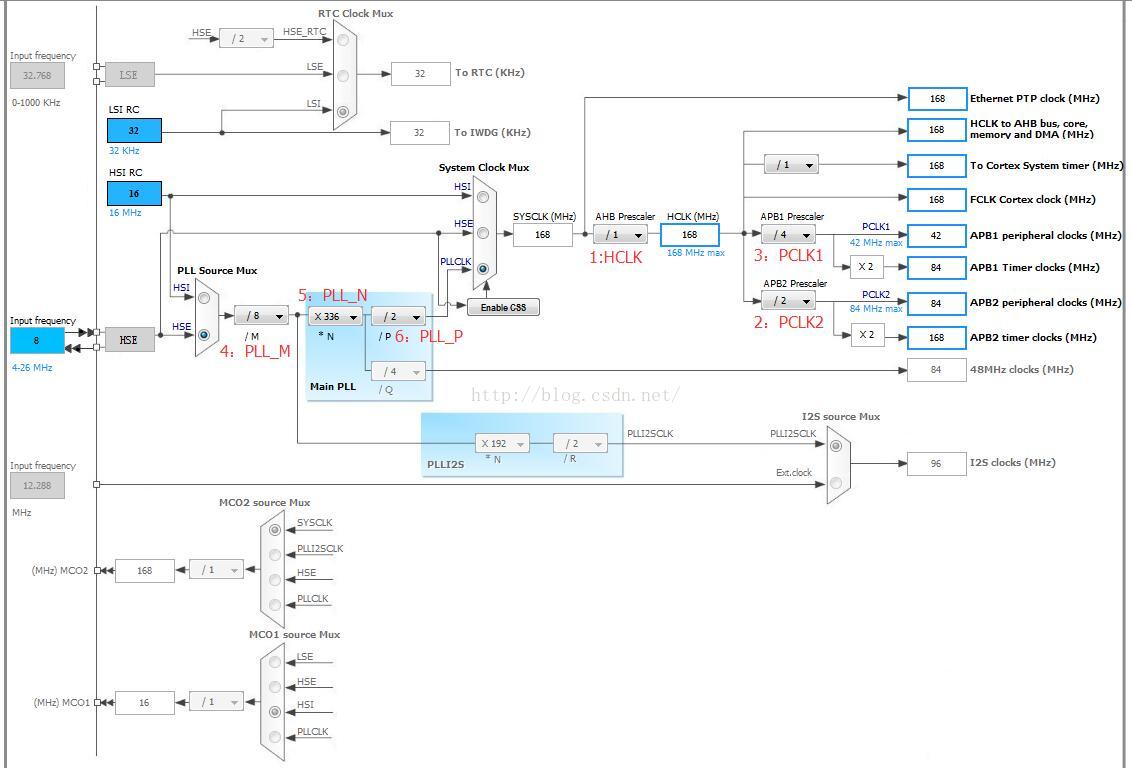The image size is (1132, 768).
Task: Click the APB1 peripheral clocks value box
Action: tap(937, 235)
